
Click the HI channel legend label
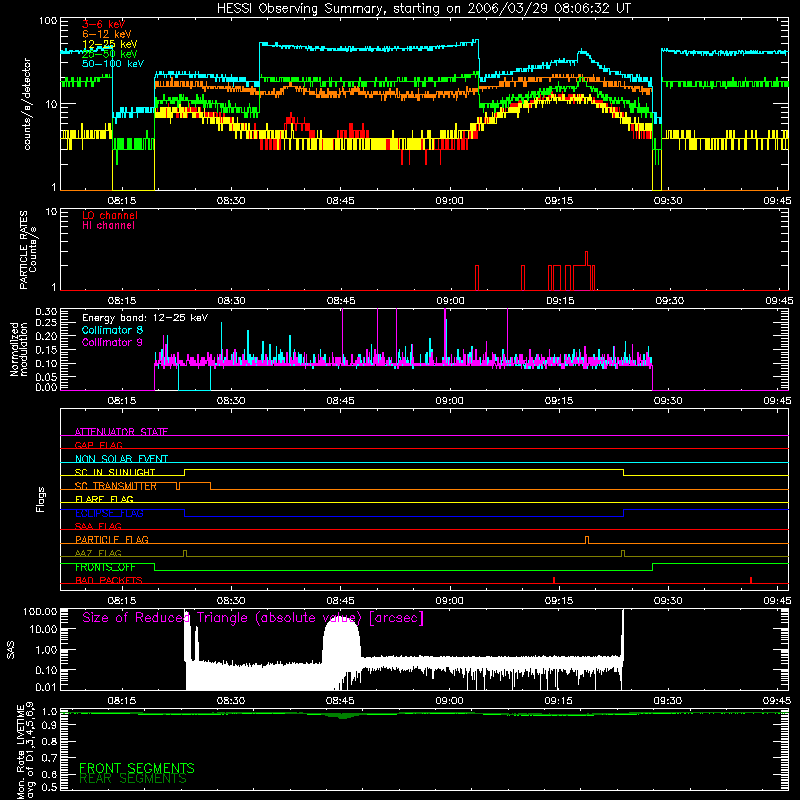coord(108,226)
